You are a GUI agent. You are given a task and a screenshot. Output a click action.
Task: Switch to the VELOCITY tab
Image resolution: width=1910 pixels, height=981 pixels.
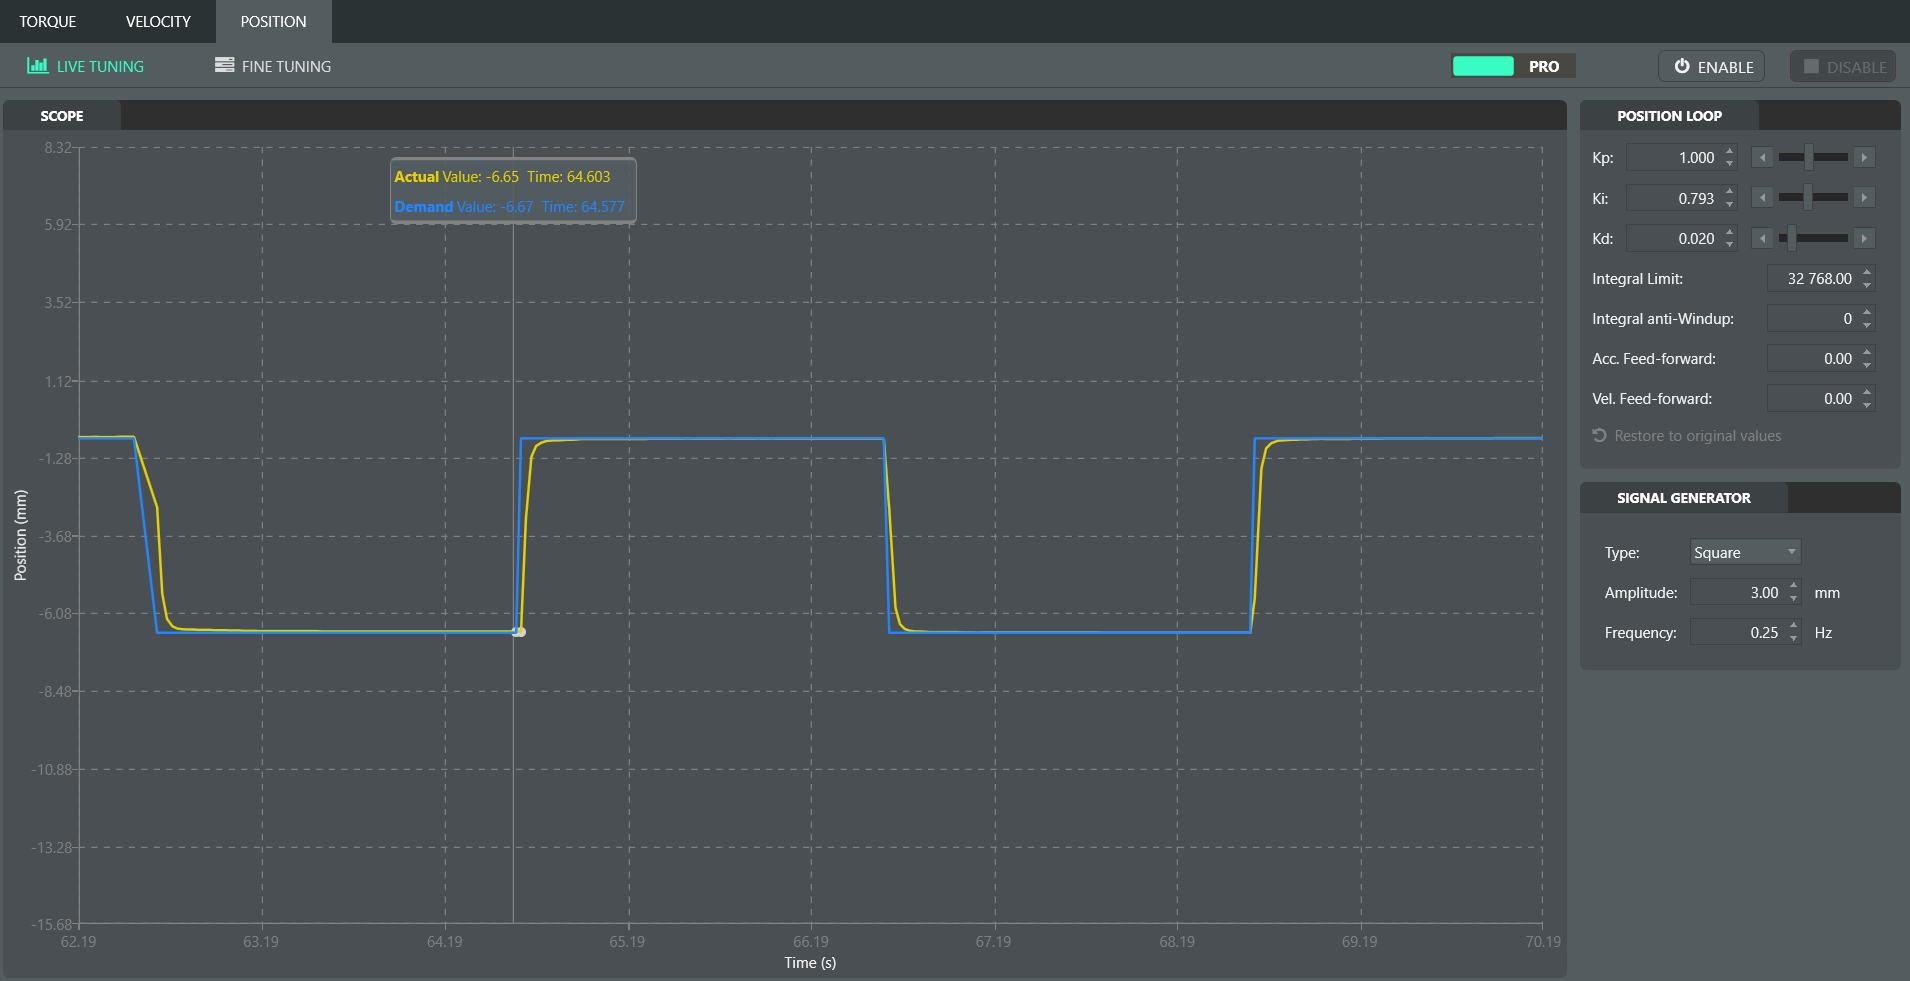(x=158, y=21)
